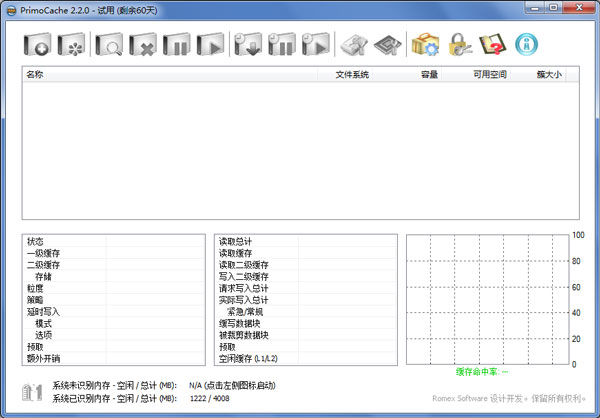Maximize the PrimoCache window
600x418 pixels.
pos(554,8)
